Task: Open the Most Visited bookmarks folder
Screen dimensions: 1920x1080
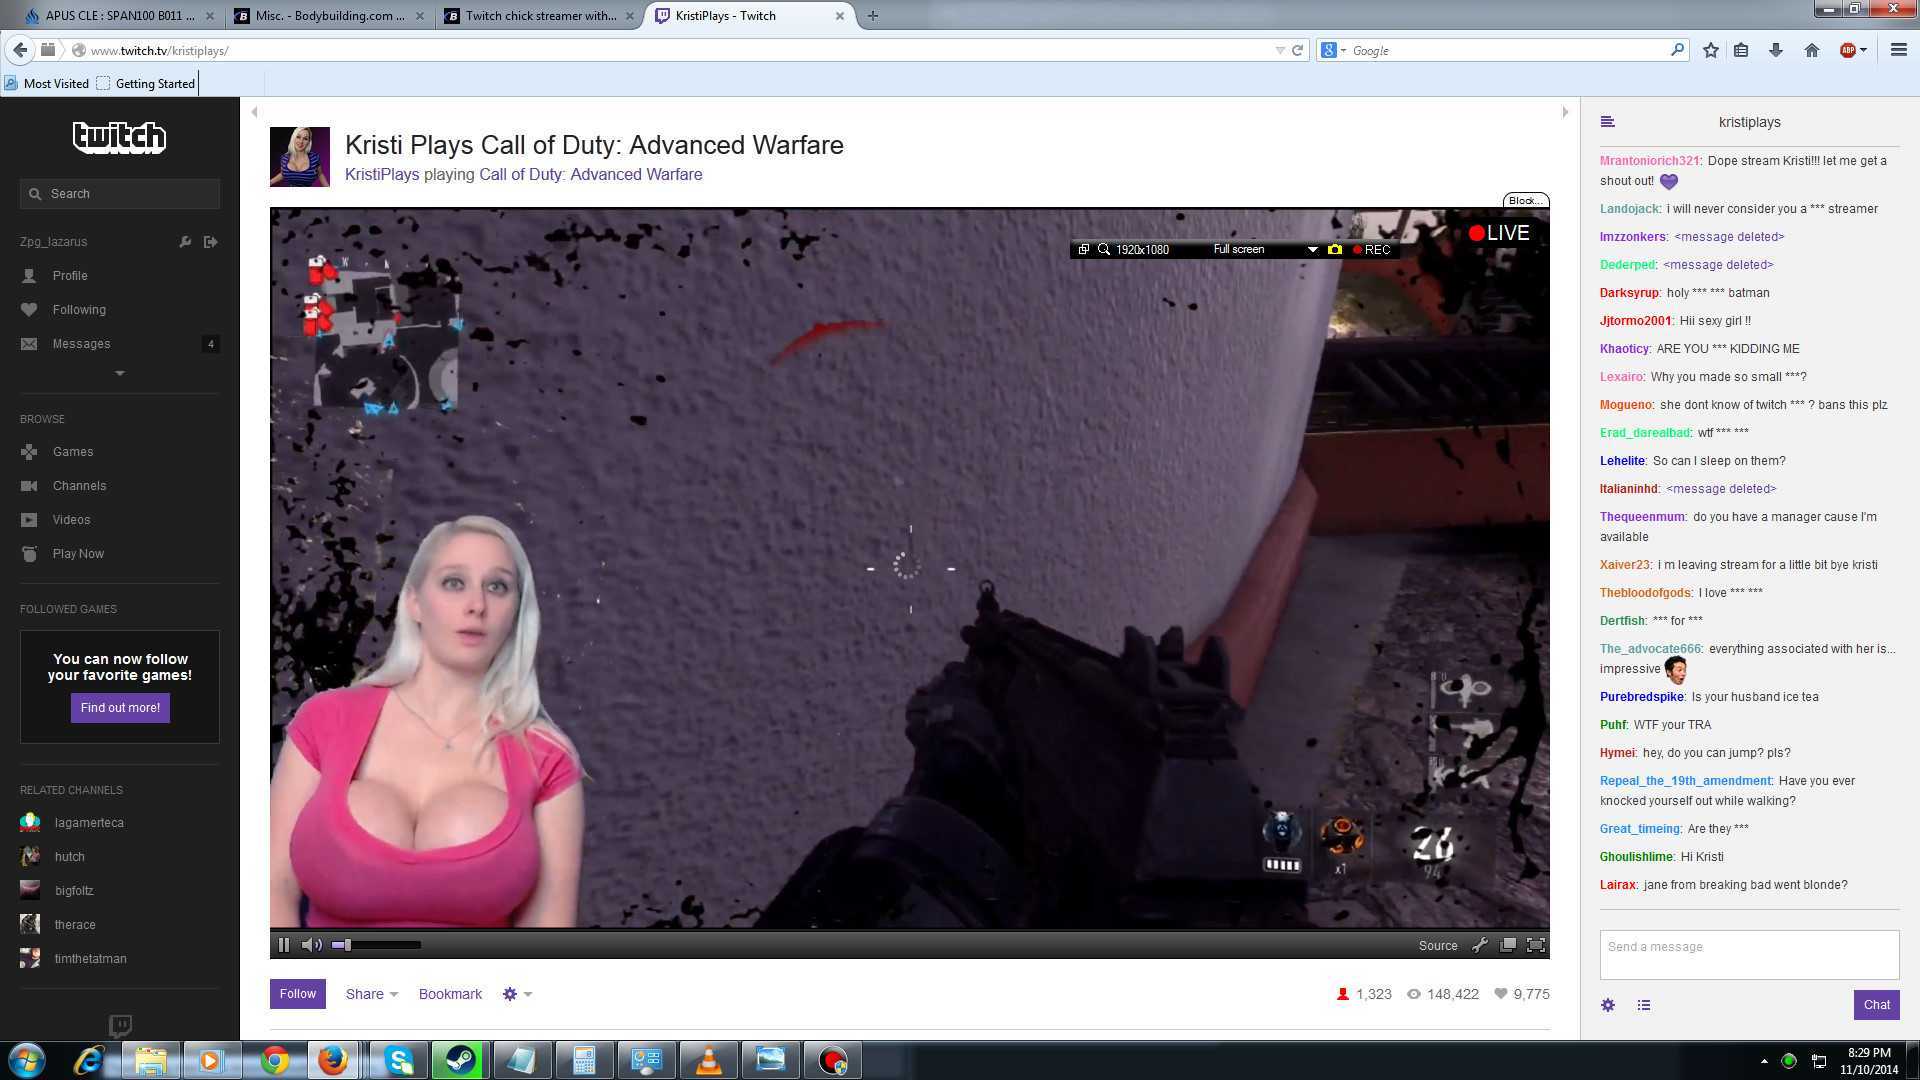Action: pos(47,84)
